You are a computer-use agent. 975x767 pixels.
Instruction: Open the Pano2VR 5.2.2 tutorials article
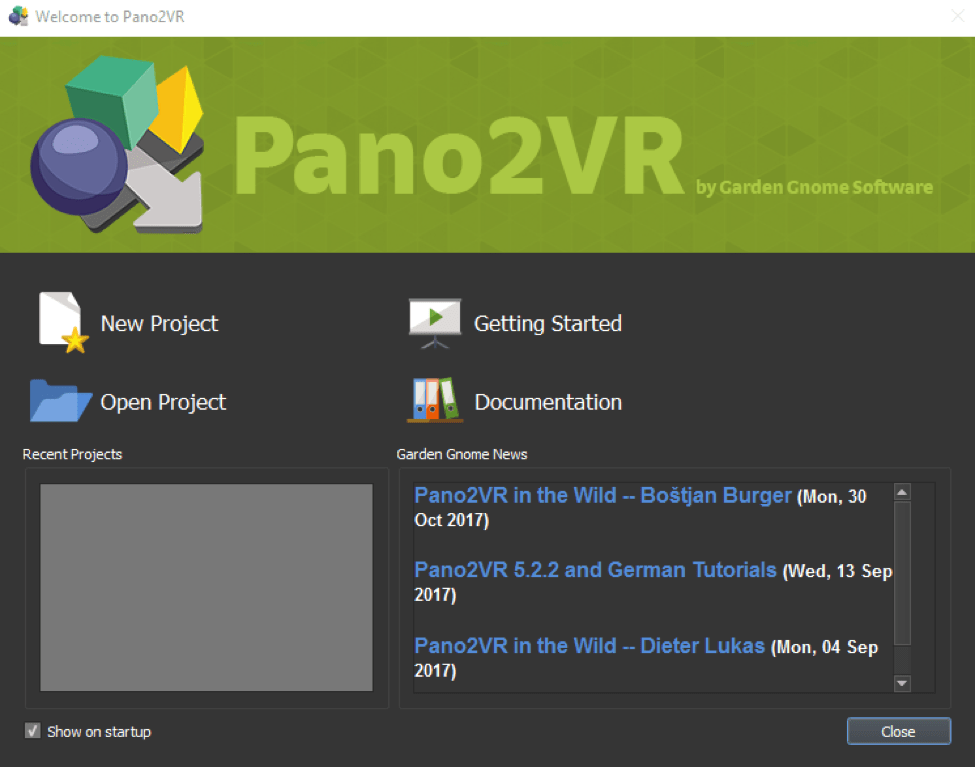pos(595,570)
